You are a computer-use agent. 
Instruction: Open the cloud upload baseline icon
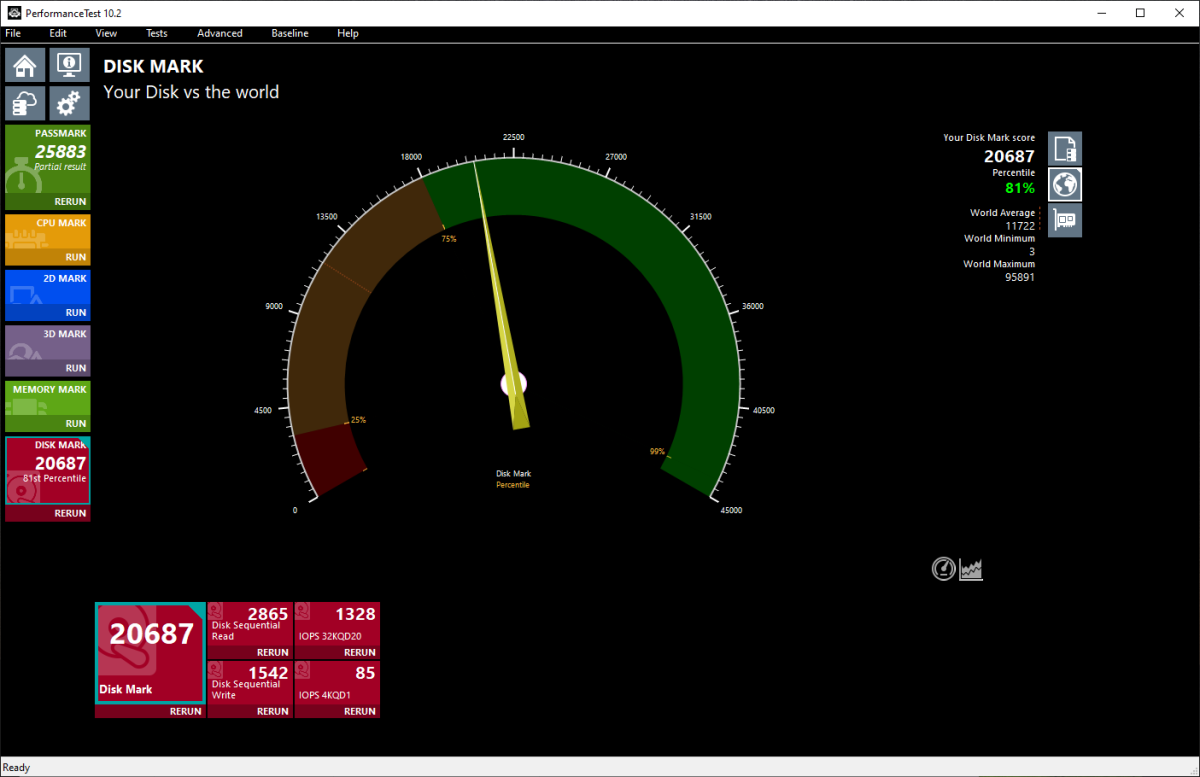click(x=25, y=103)
